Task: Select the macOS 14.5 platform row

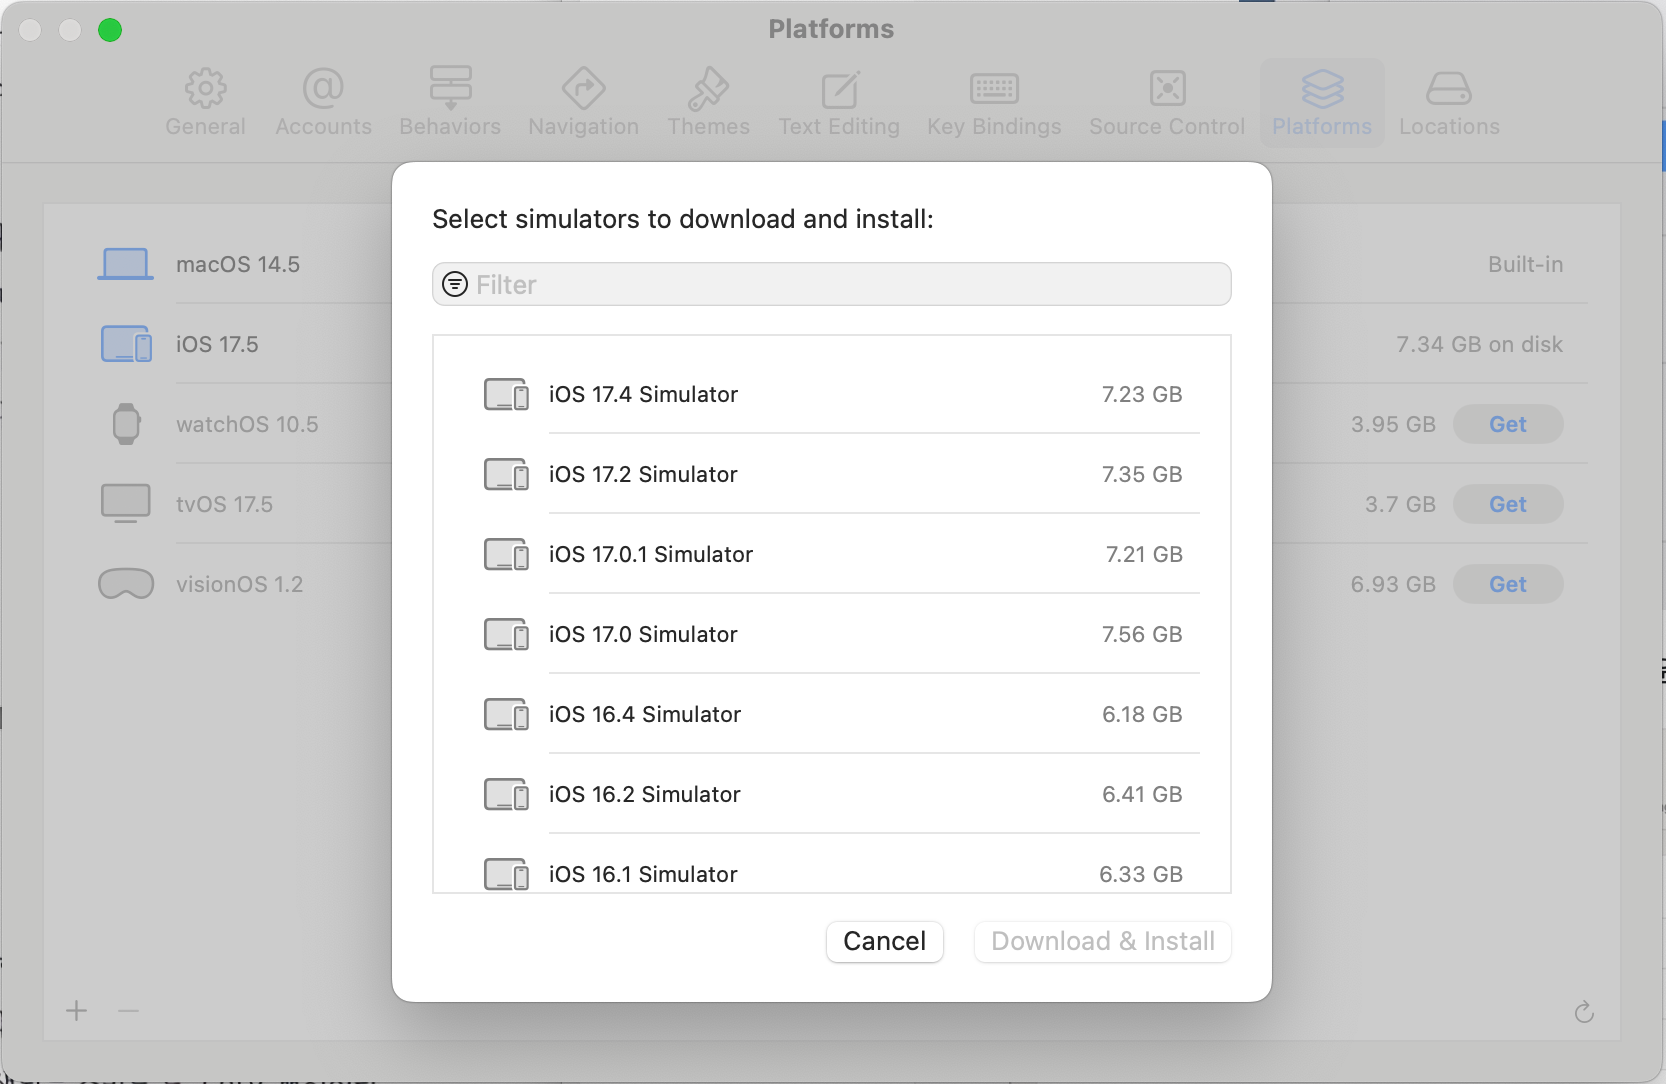Action: (x=832, y=264)
